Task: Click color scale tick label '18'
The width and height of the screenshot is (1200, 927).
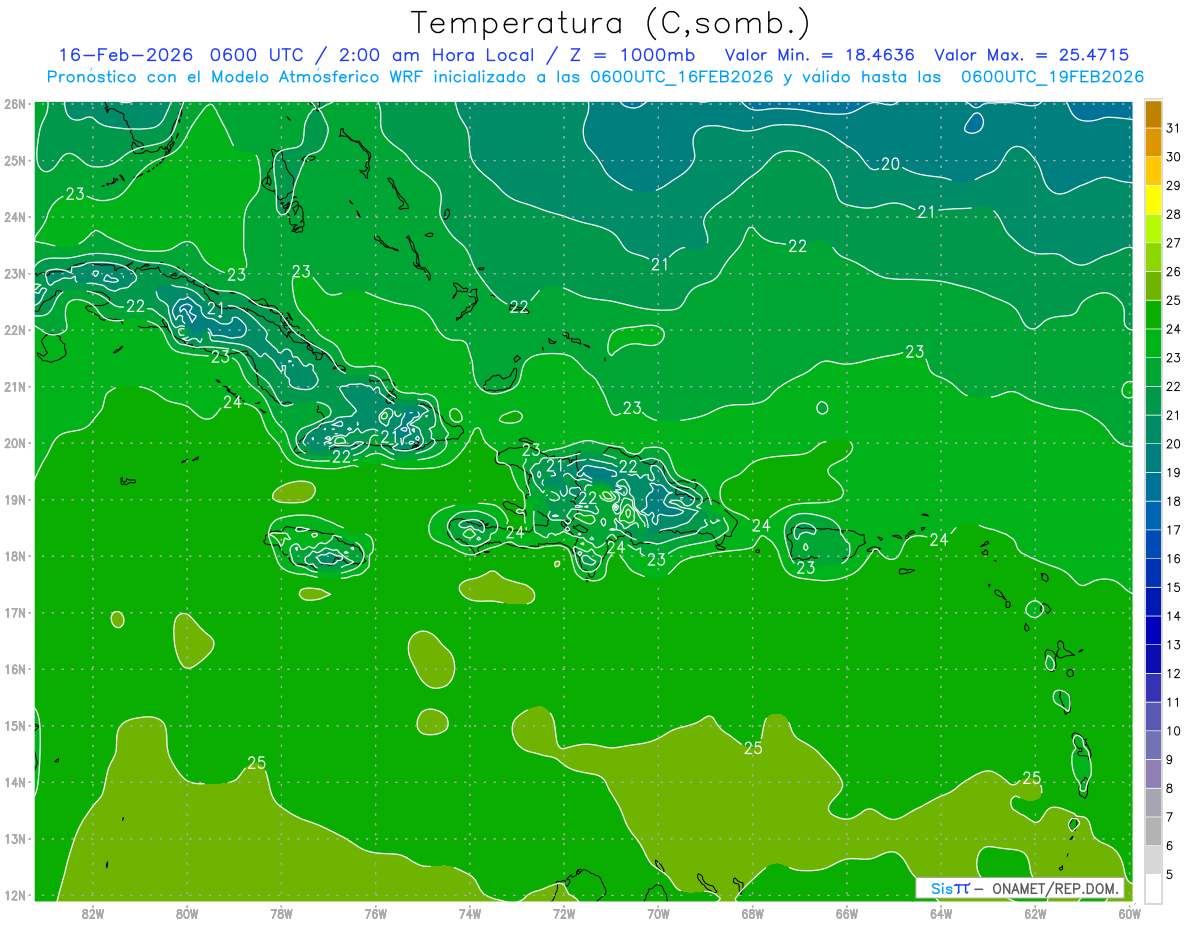Action: [x=1173, y=501]
